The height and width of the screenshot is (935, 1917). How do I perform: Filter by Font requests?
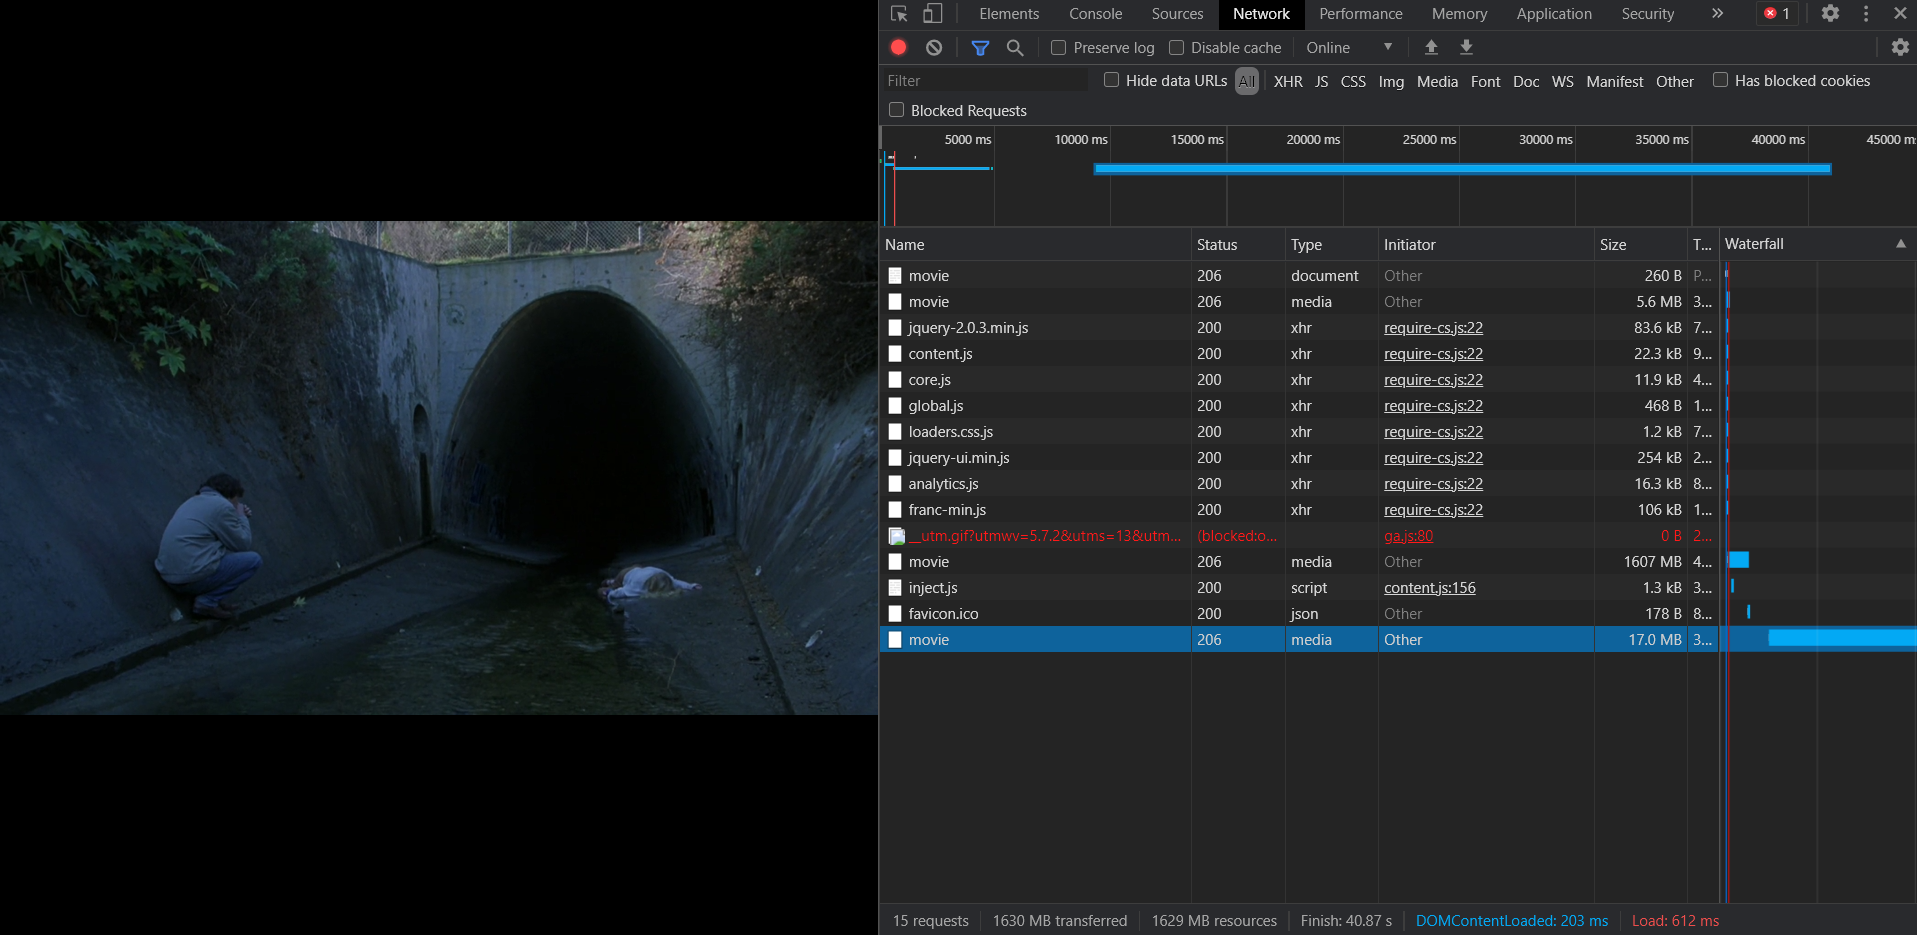pos(1485,81)
